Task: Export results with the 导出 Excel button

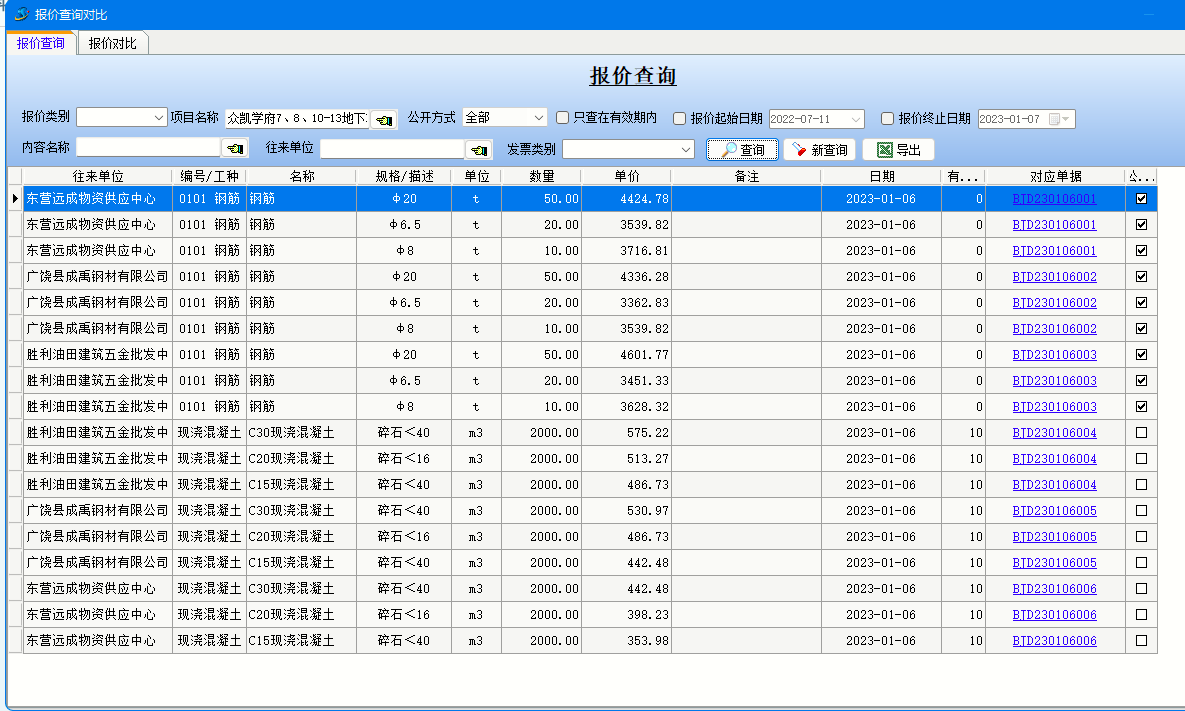Action: coord(898,150)
